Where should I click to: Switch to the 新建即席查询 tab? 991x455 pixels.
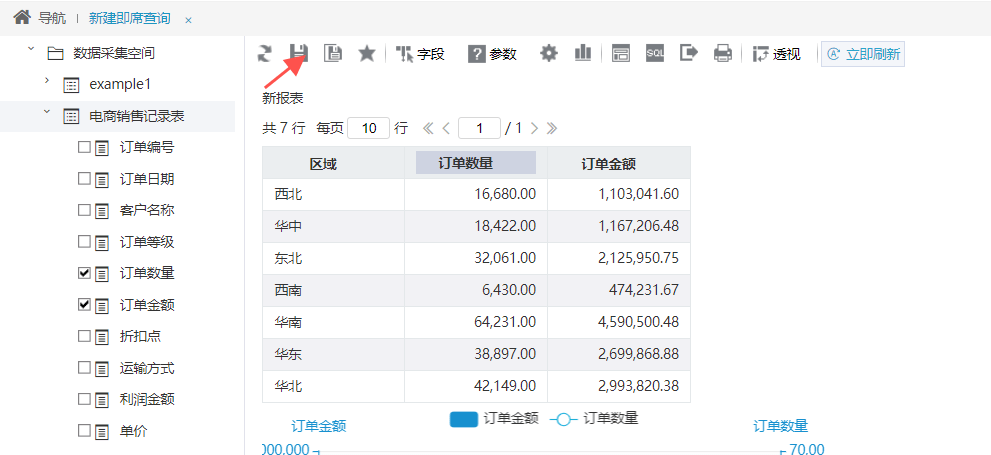130,18
